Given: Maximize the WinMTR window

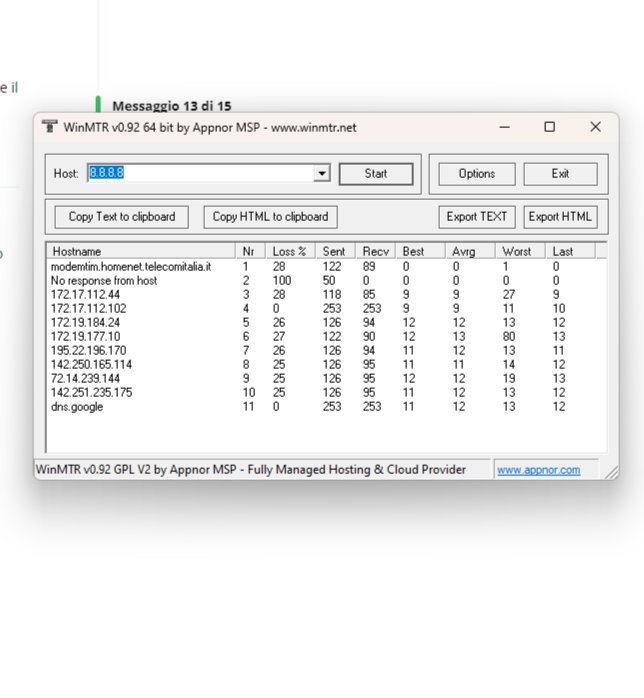Looking at the screenshot, I should pos(550,127).
